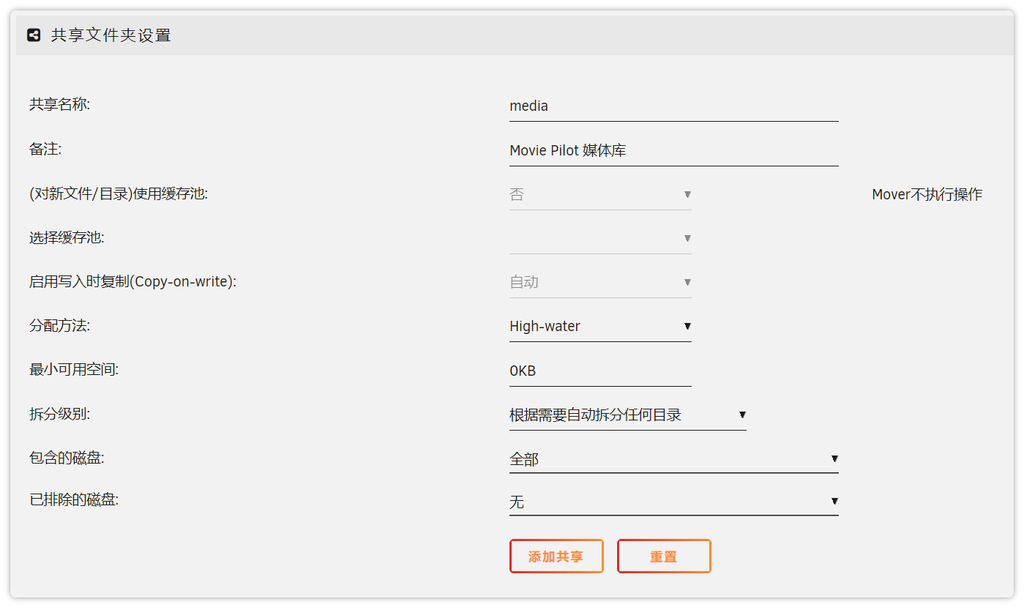
Task: Open the 使用缓存池 dropdown showing 否
Action: pyautogui.click(x=600, y=195)
